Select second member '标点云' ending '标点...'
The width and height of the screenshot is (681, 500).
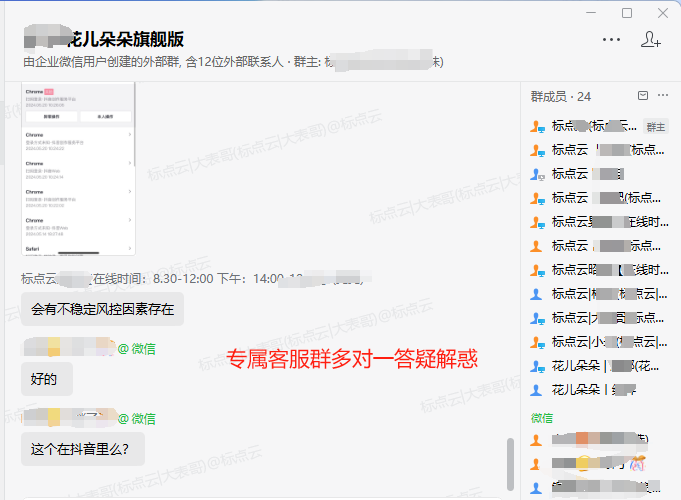598,150
